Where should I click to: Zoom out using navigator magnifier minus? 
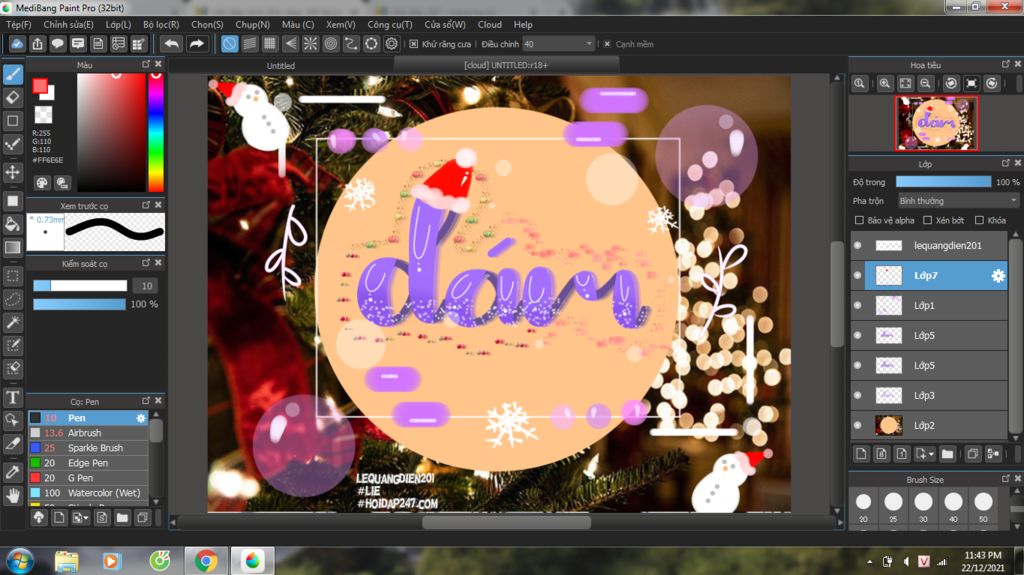tap(925, 84)
